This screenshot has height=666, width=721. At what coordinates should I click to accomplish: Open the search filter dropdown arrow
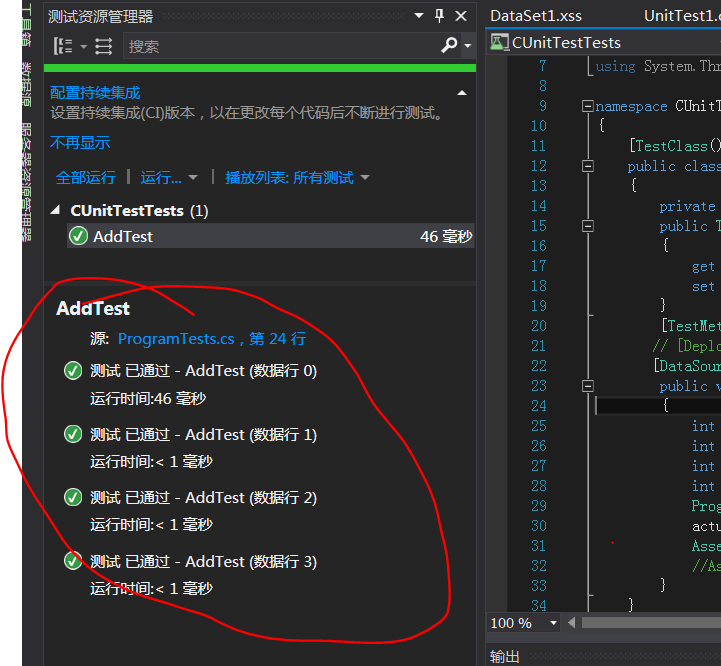pos(468,46)
